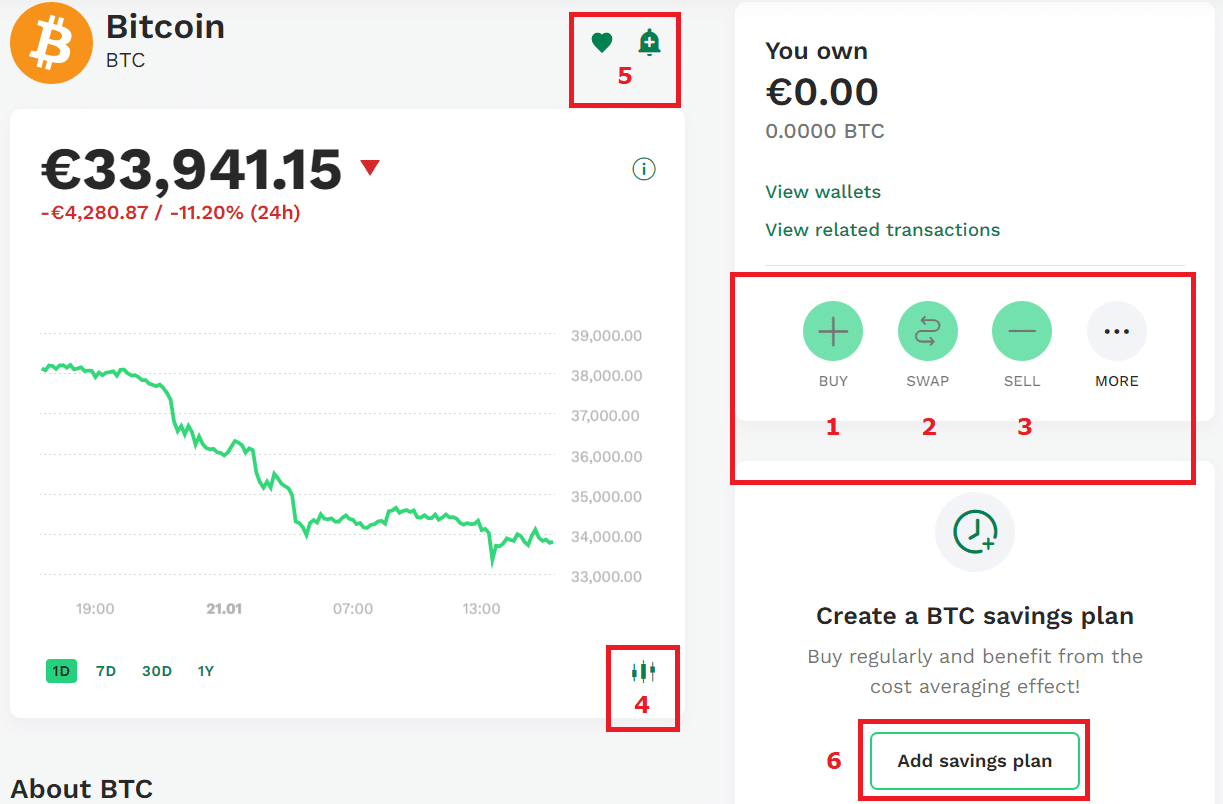Add Bitcoin to favorites with heart icon
Viewport: 1223px width, 804px height.
click(601, 43)
